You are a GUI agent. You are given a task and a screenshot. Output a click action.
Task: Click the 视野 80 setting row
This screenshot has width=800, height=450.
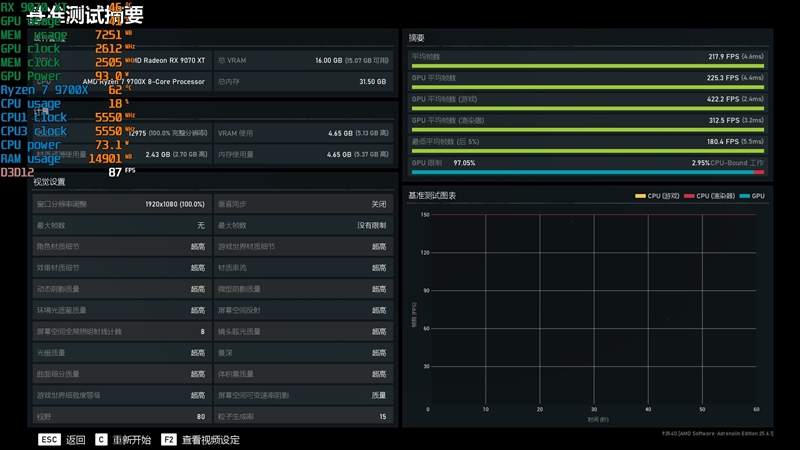(121, 416)
